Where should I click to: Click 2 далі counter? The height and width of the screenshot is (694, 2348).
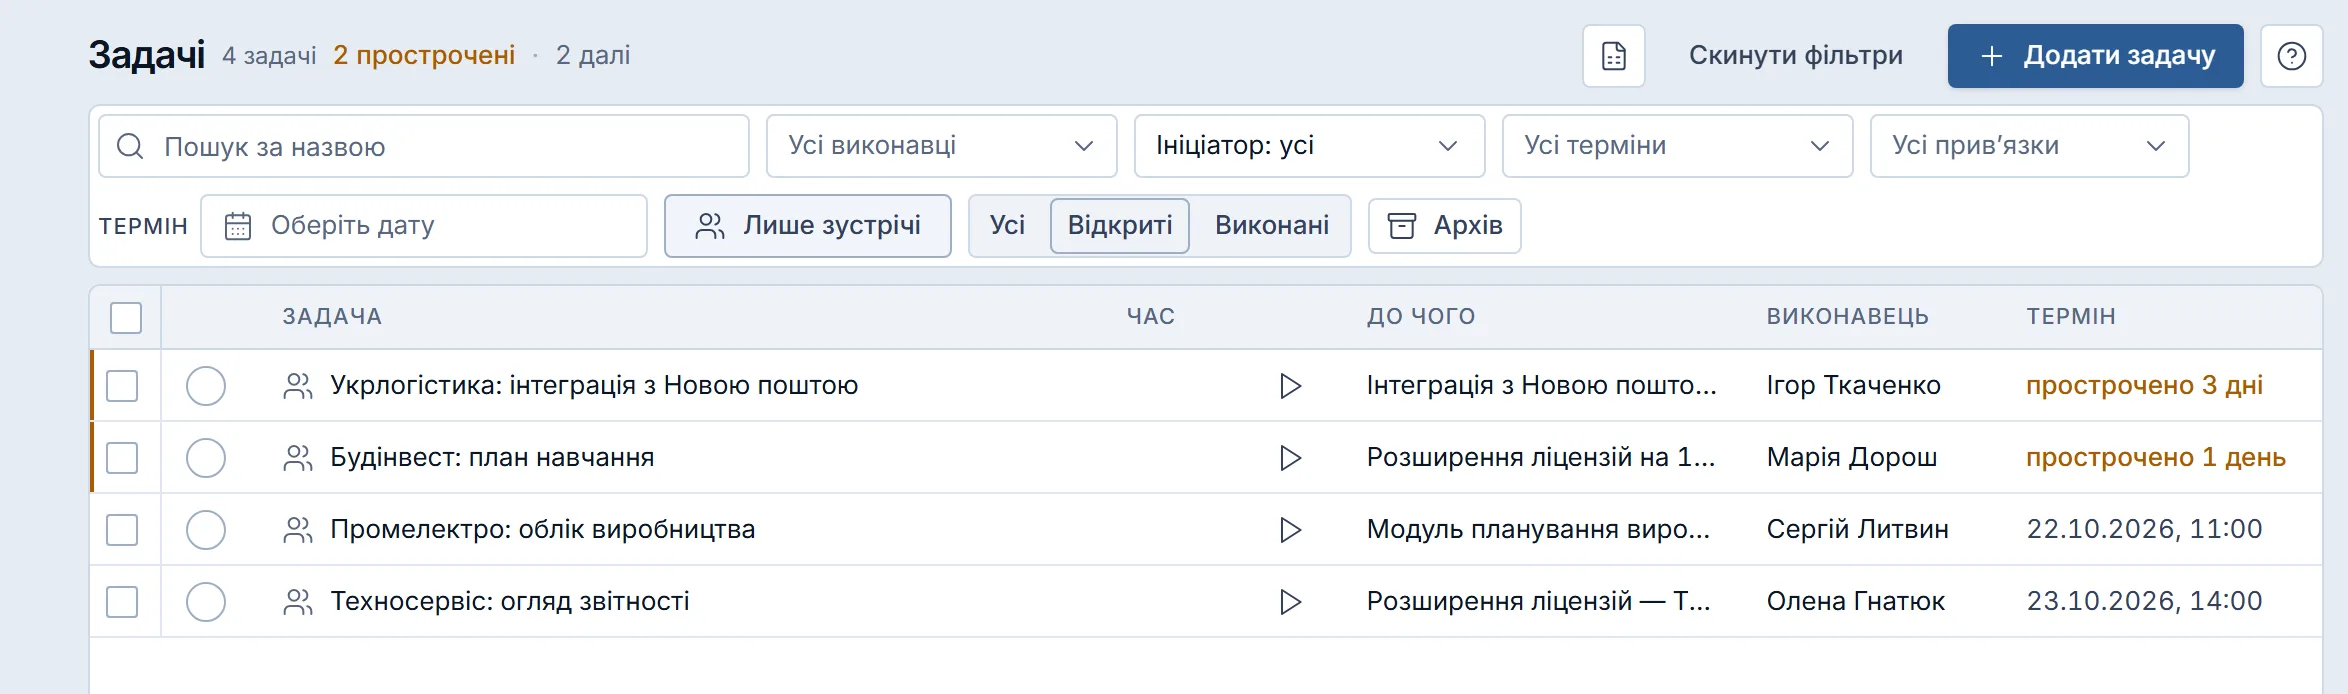(593, 56)
